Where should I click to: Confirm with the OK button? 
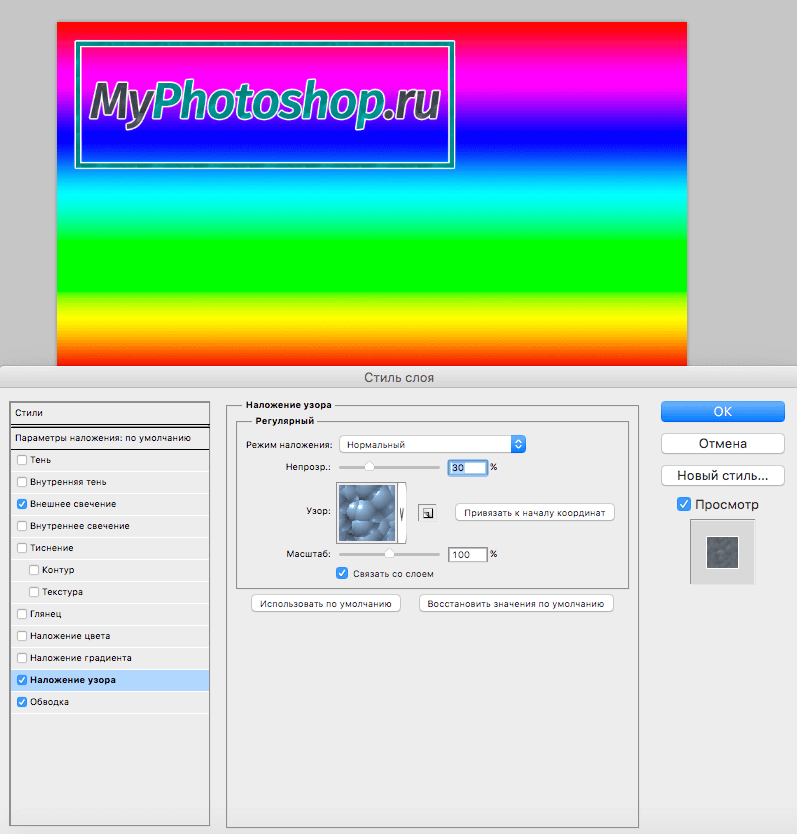pyautogui.click(x=723, y=412)
